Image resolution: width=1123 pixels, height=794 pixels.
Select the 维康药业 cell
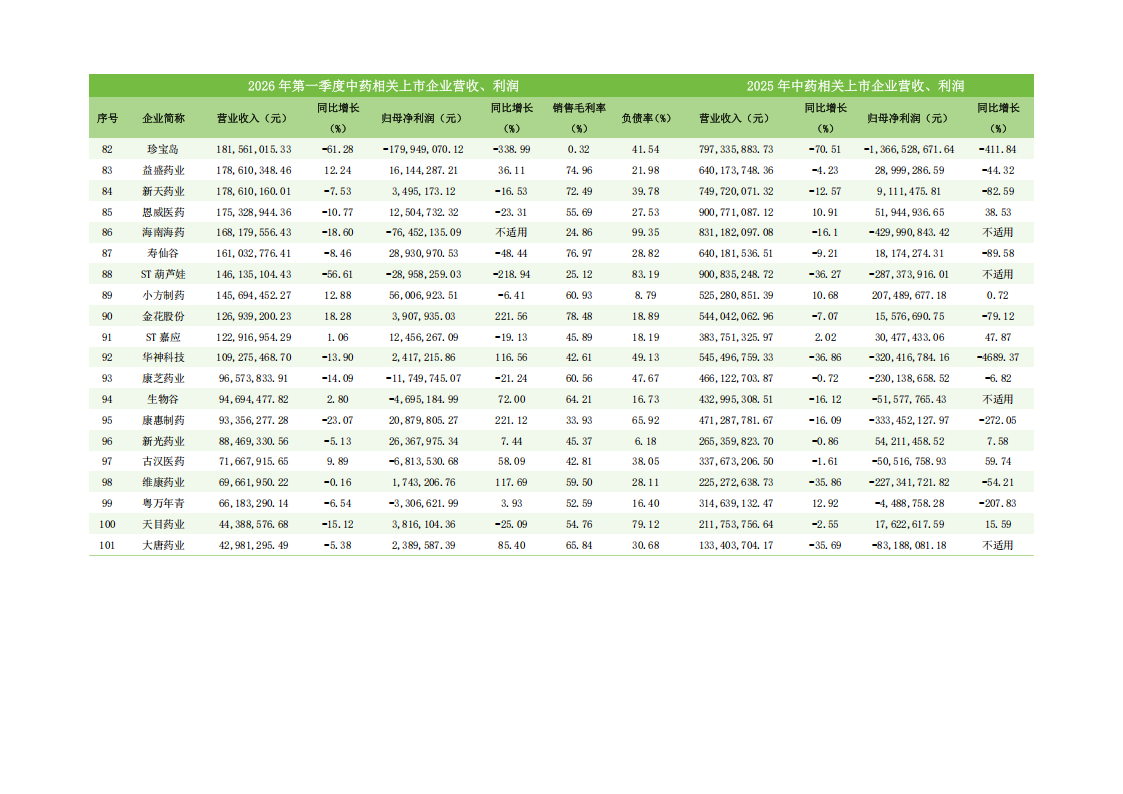coord(163,483)
